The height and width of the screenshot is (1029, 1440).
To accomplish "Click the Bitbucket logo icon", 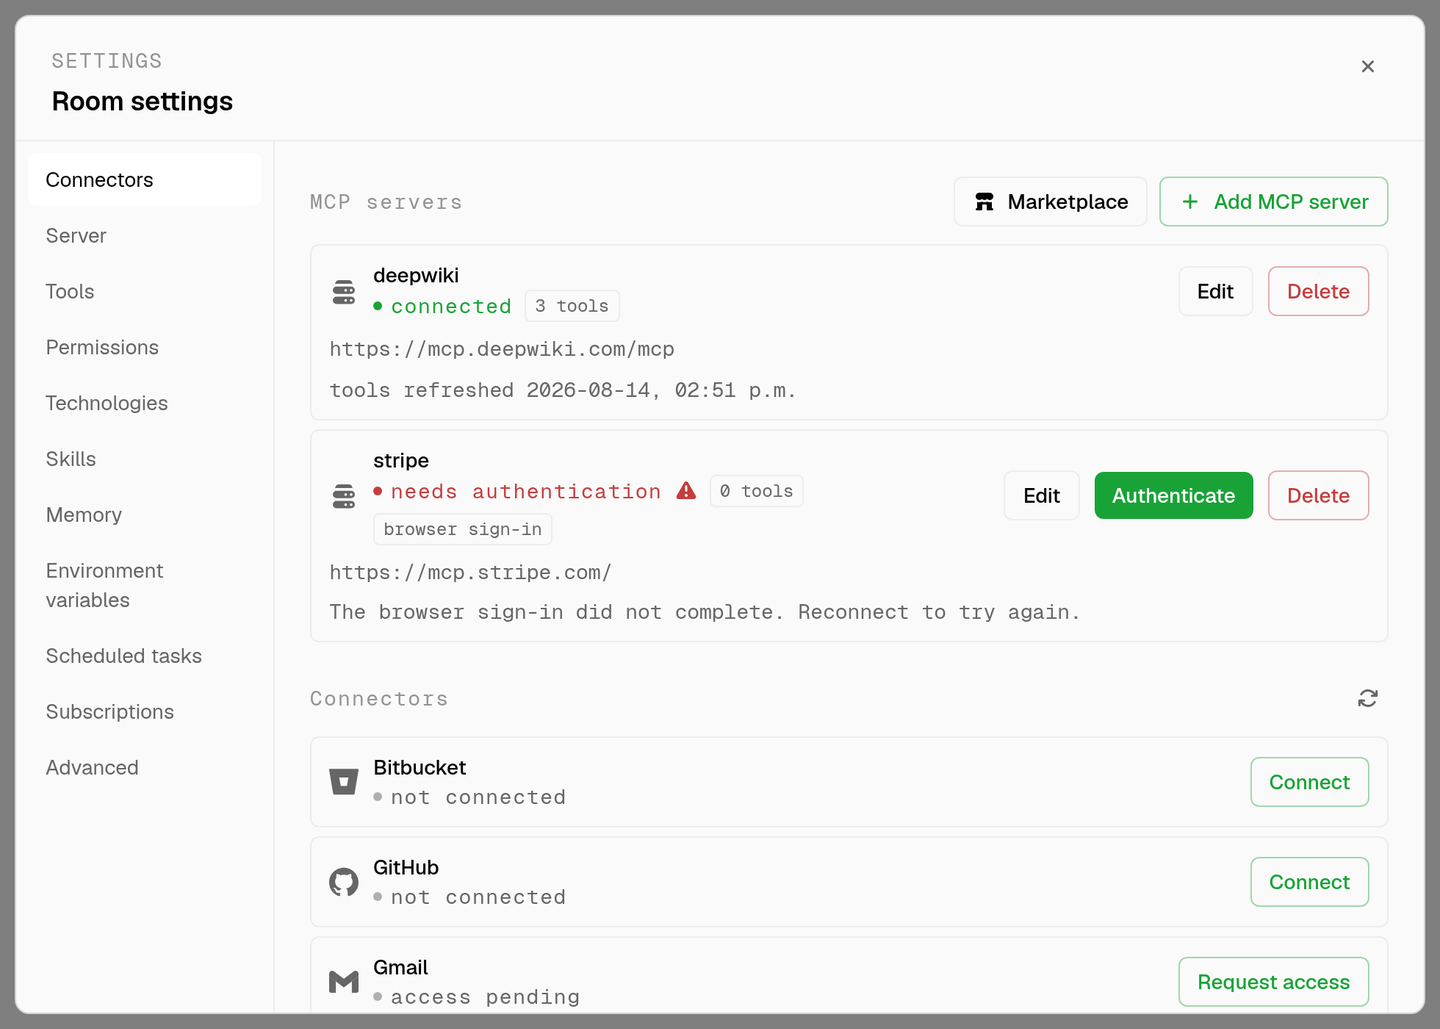I will coord(344,782).
